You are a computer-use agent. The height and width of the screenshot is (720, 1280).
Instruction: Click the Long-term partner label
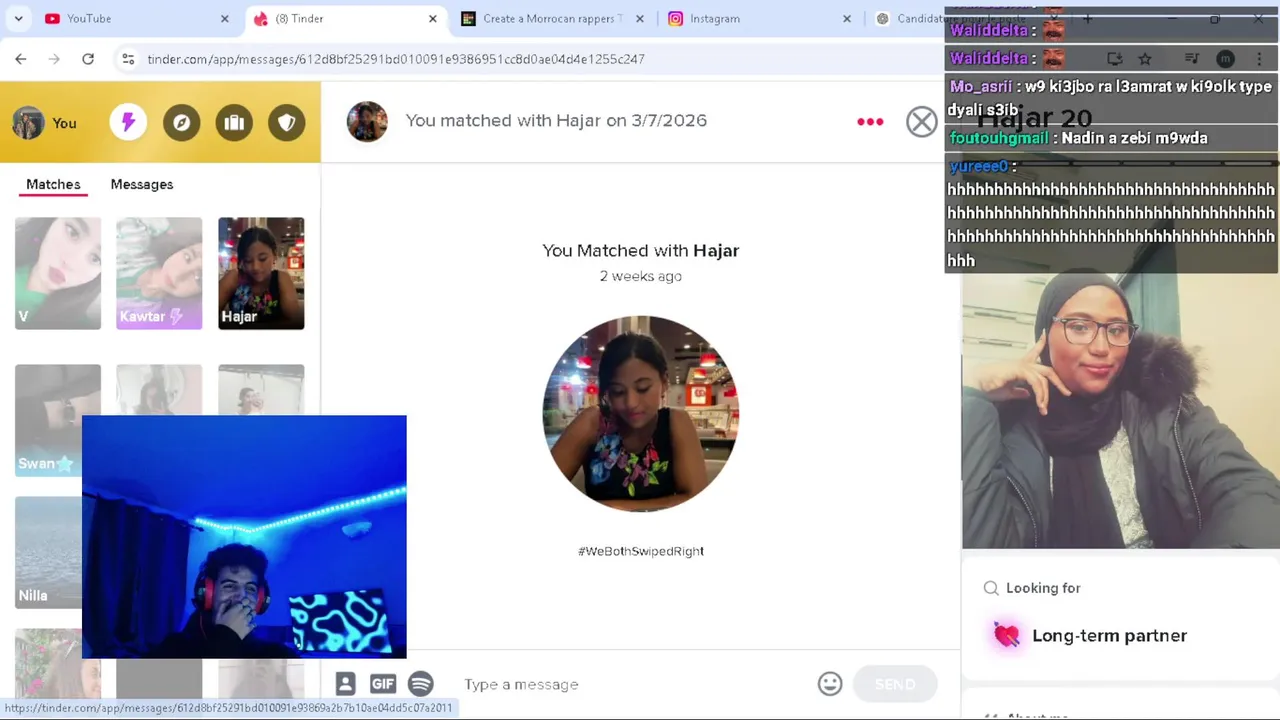pyautogui.click(x=1109, y=636)
